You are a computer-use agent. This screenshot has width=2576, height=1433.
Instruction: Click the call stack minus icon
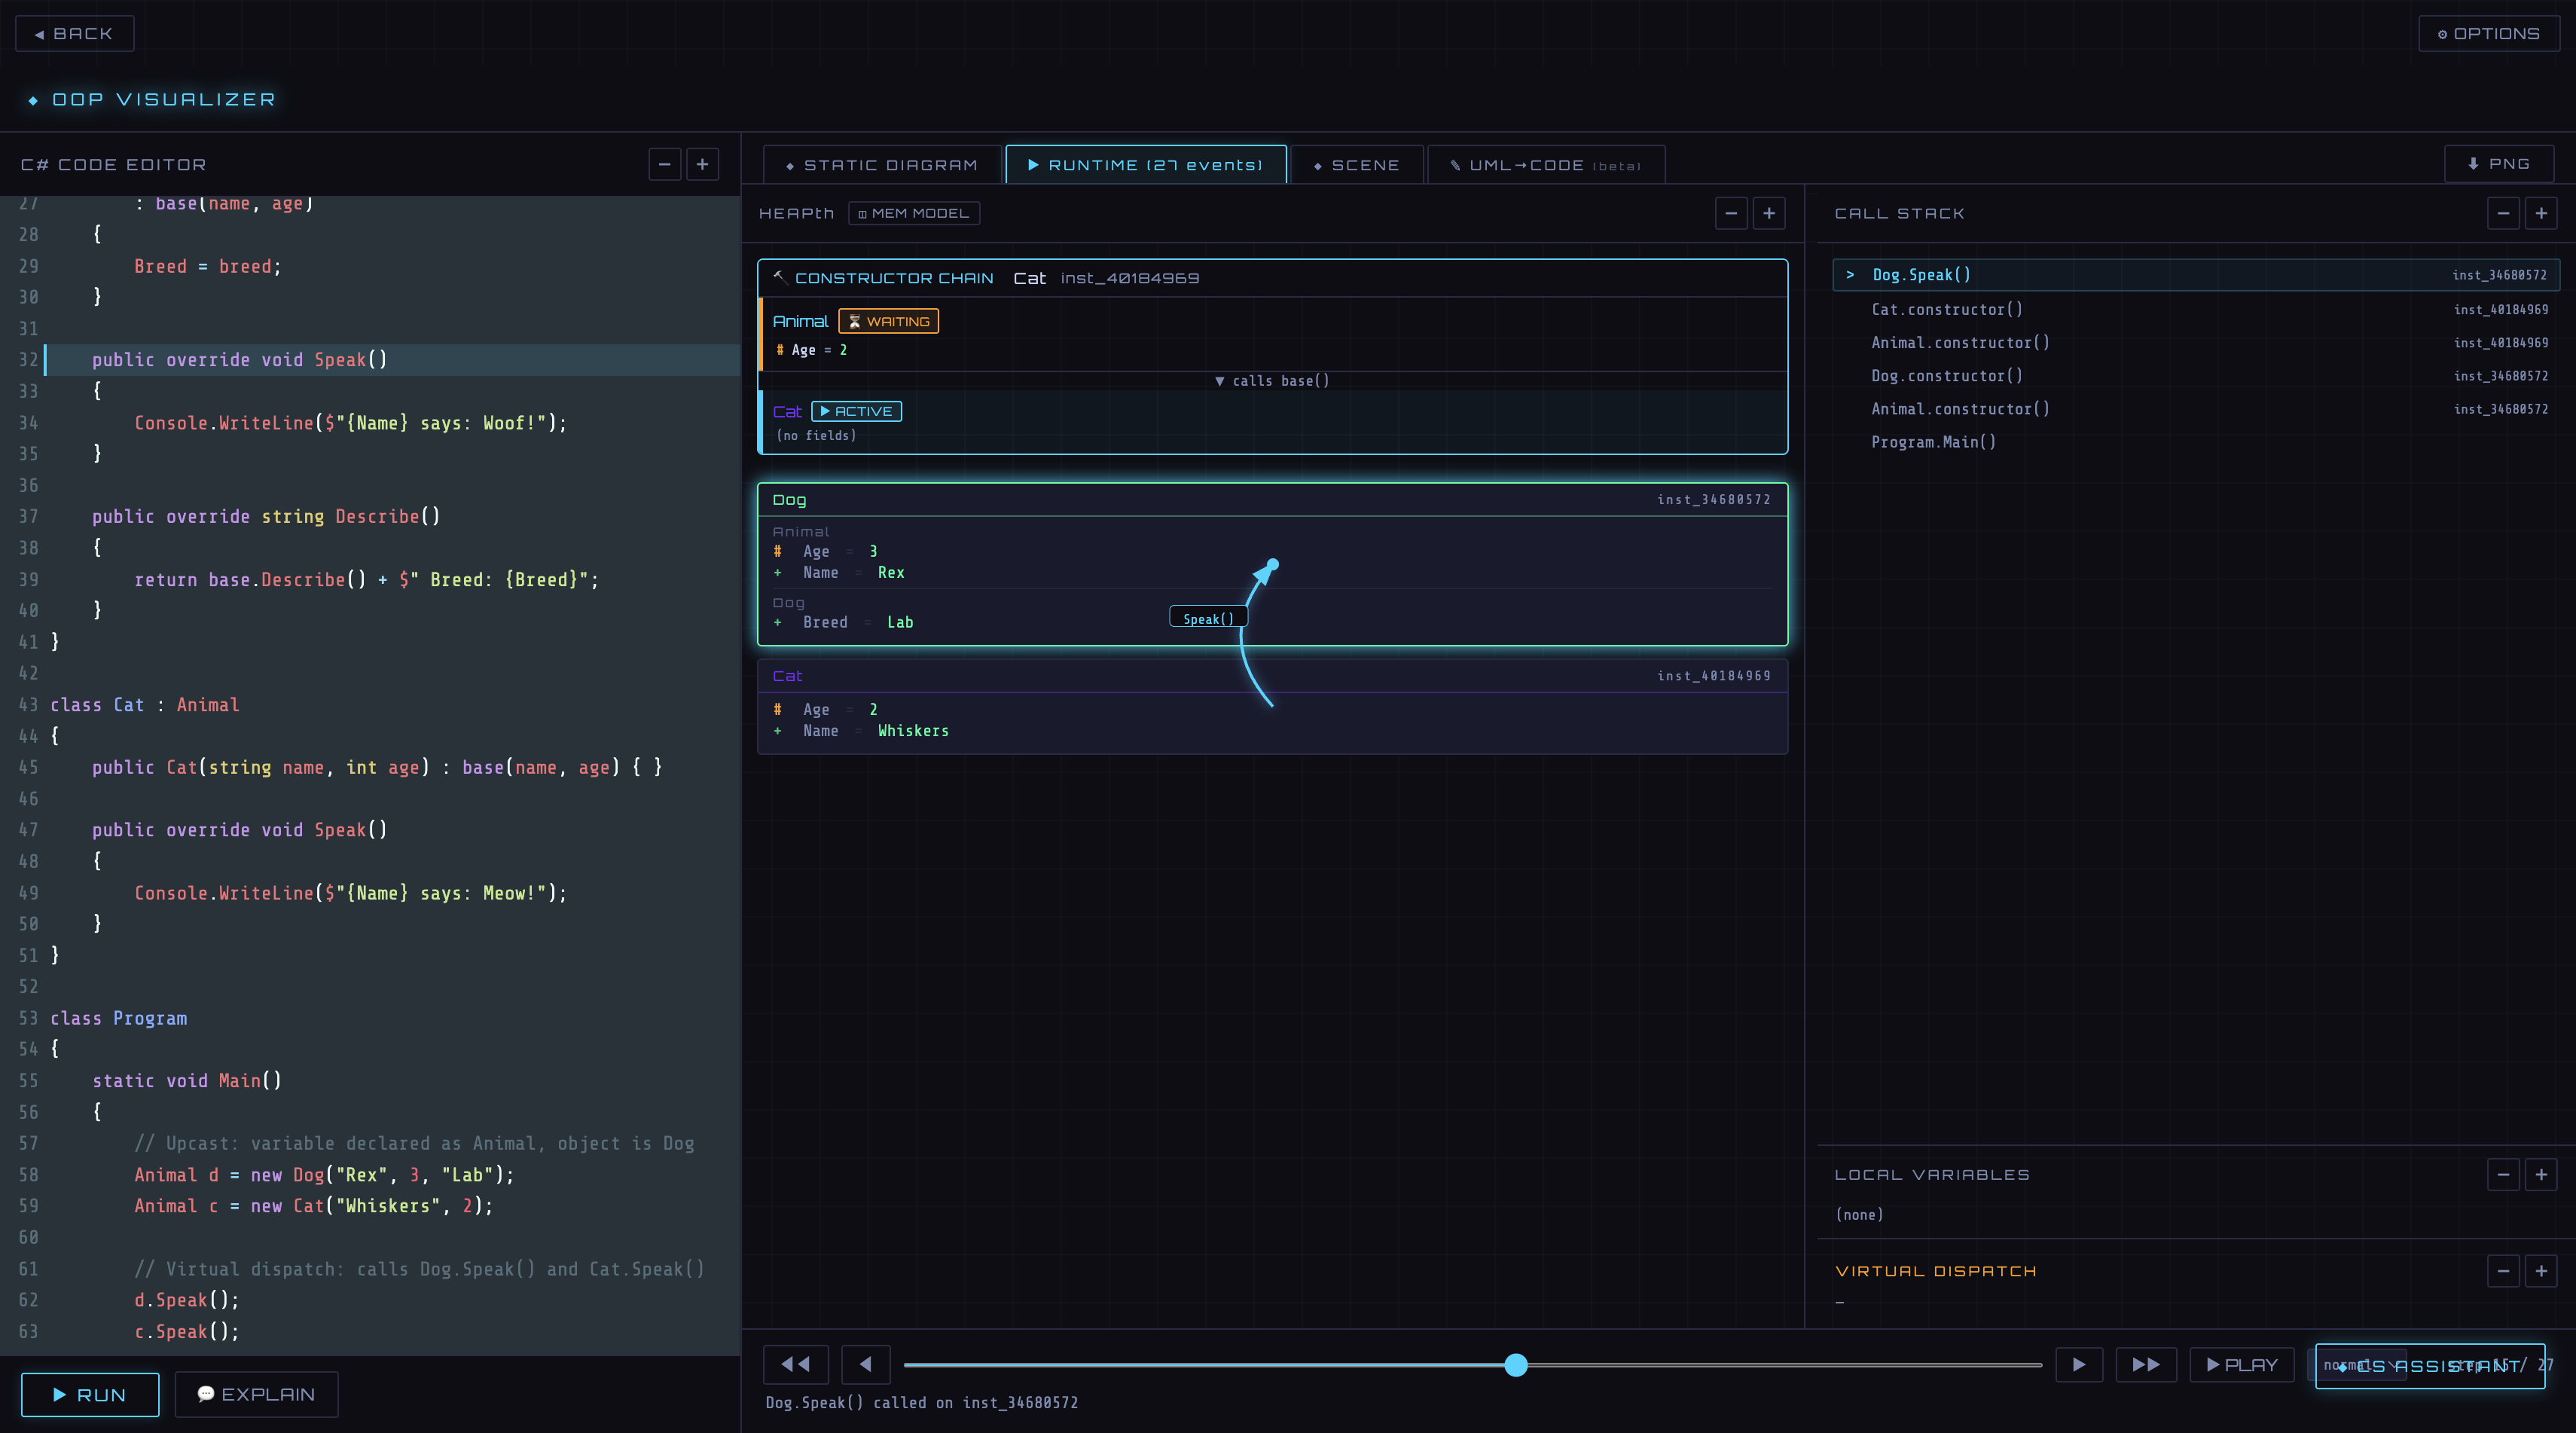pos(2502,213)
